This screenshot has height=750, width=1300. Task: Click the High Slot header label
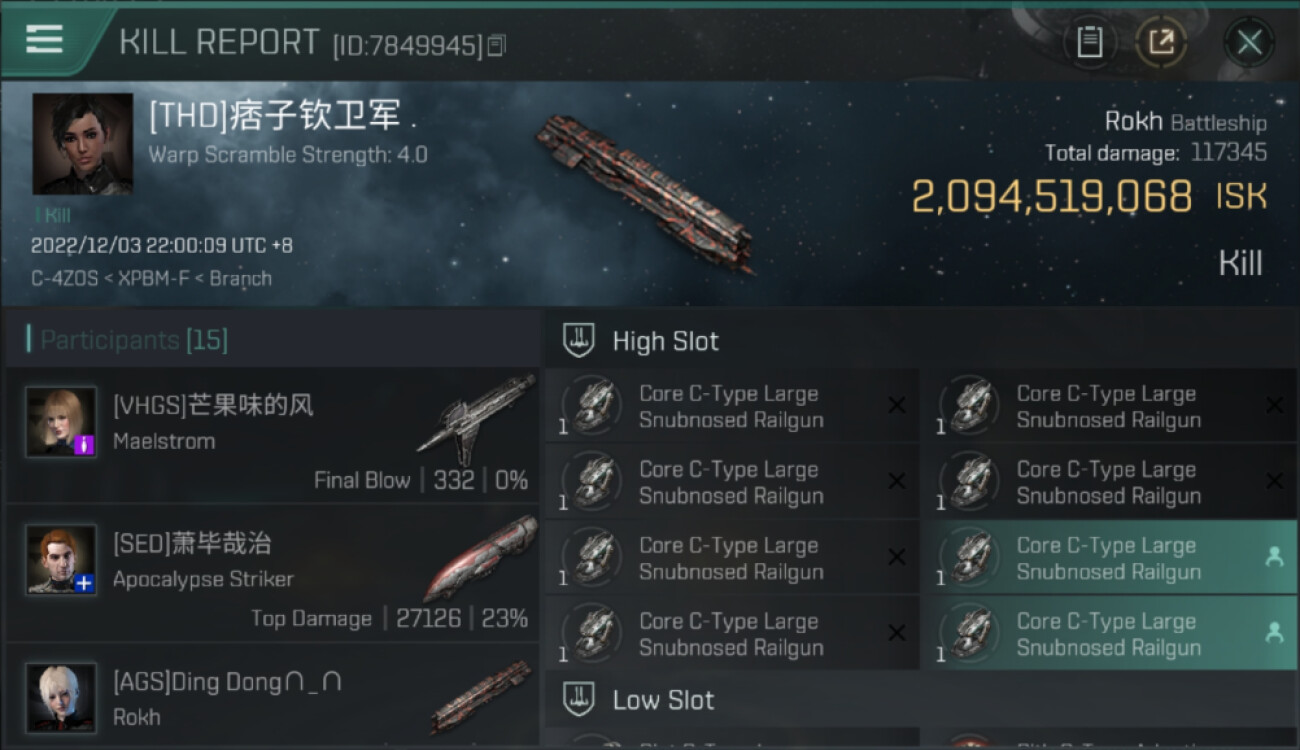[x=665, y=341]
